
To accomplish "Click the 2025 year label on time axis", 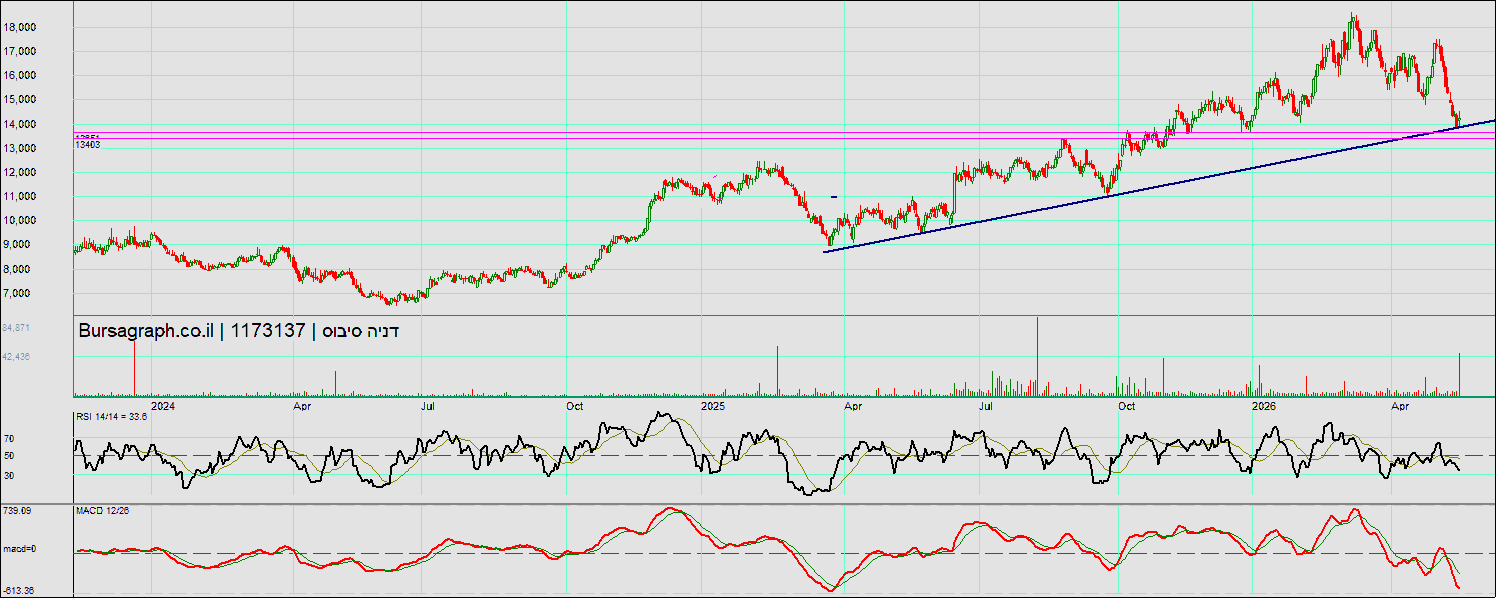I will point(712,406).
